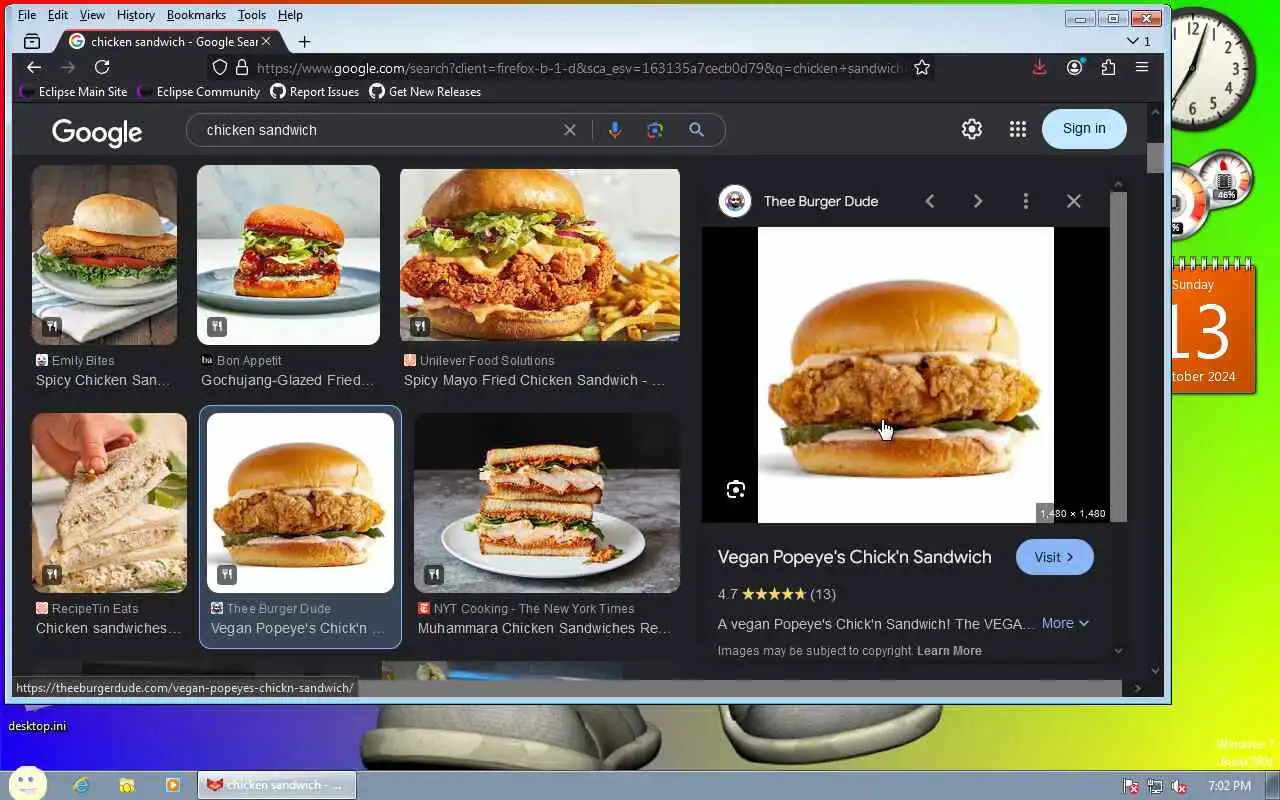The image size is (1280, 800).
Task: Click the Firefox address bar URL
Action: click(x=580, y=68)
